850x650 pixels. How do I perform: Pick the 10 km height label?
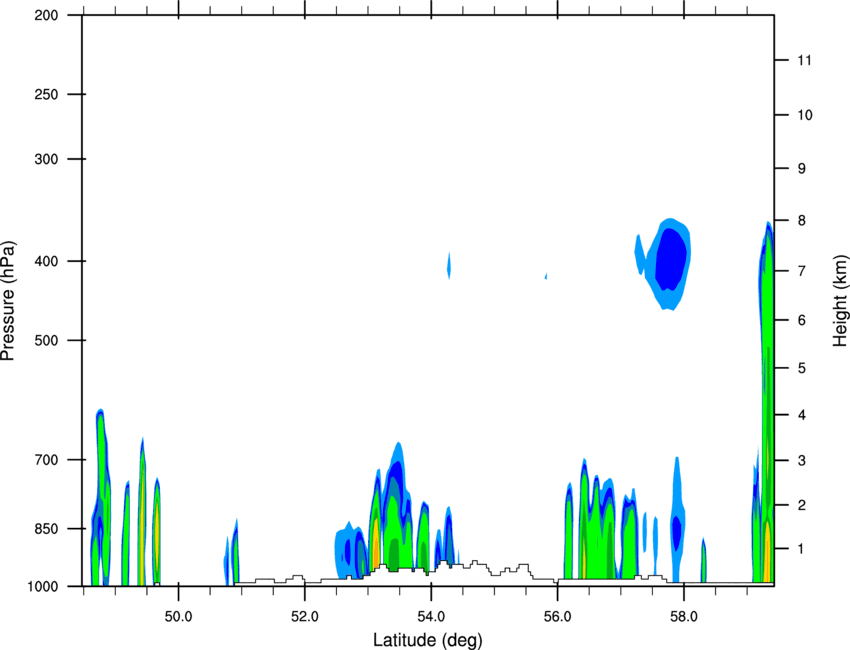[x=805, y=115]
